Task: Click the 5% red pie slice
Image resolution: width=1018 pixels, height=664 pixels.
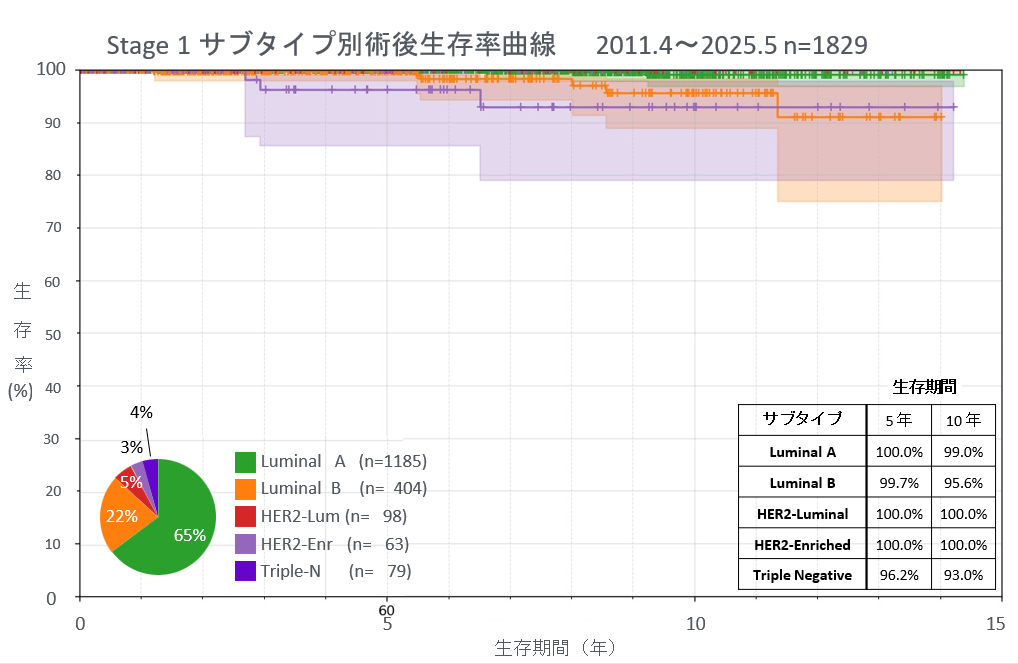Action: click(128, 481)
